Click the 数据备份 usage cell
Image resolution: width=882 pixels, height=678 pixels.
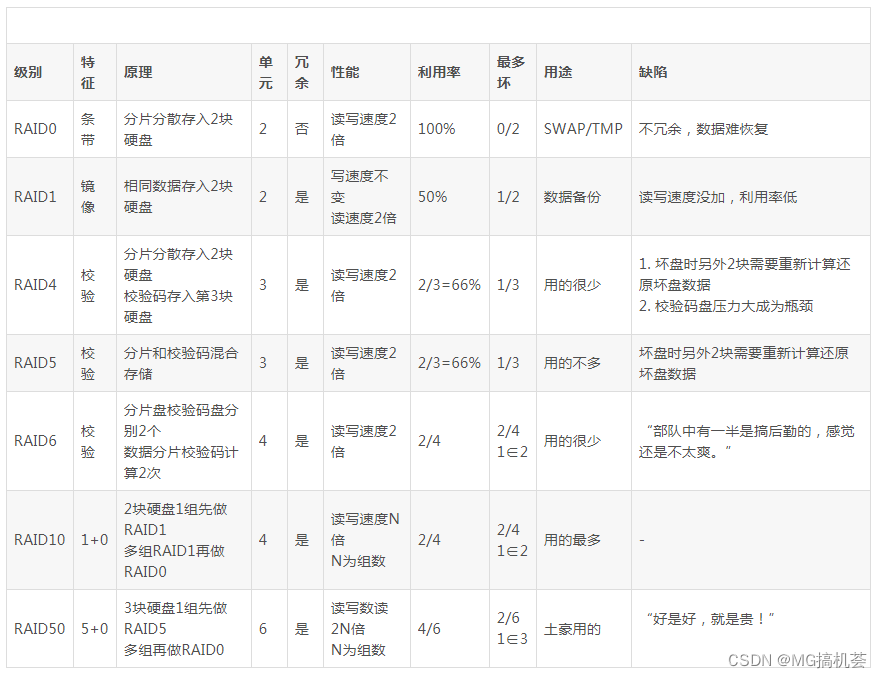pos(584,196)
